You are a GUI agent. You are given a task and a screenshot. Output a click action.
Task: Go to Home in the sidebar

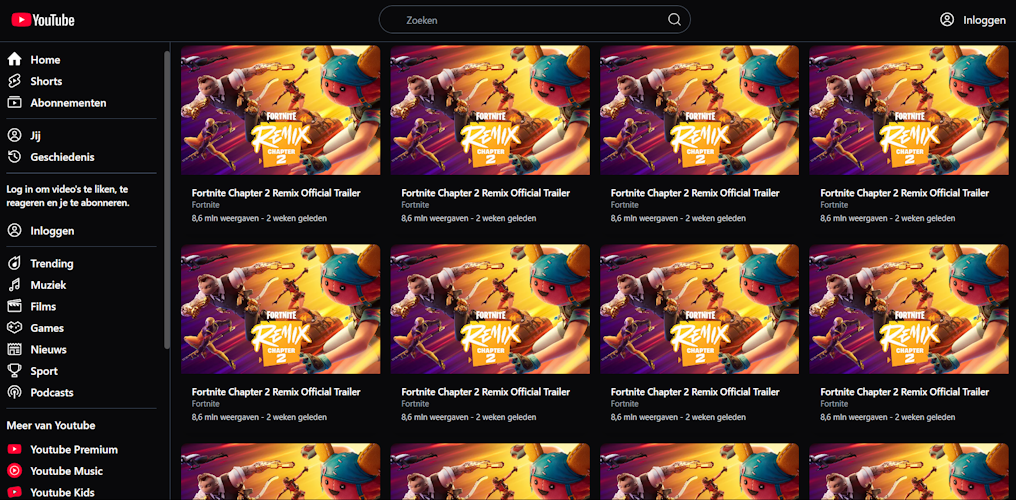click(45, 60)
